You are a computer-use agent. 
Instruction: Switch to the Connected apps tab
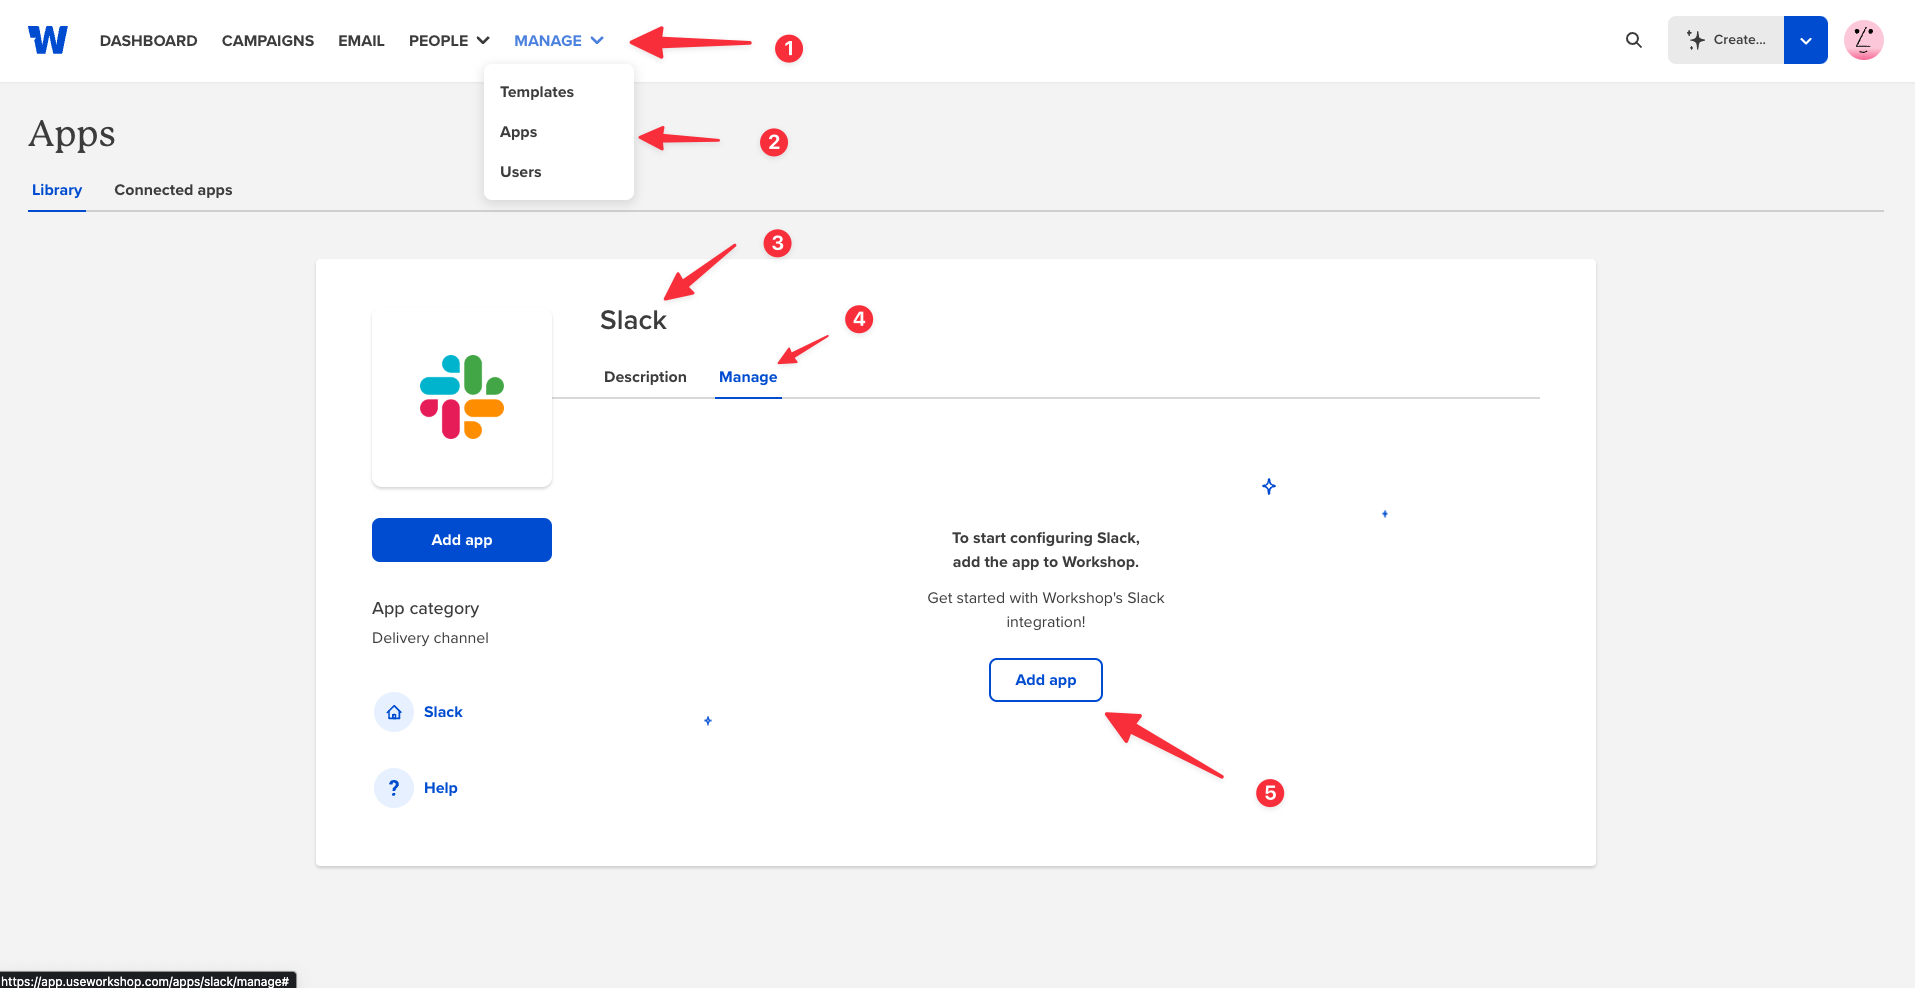pos(173,190)
